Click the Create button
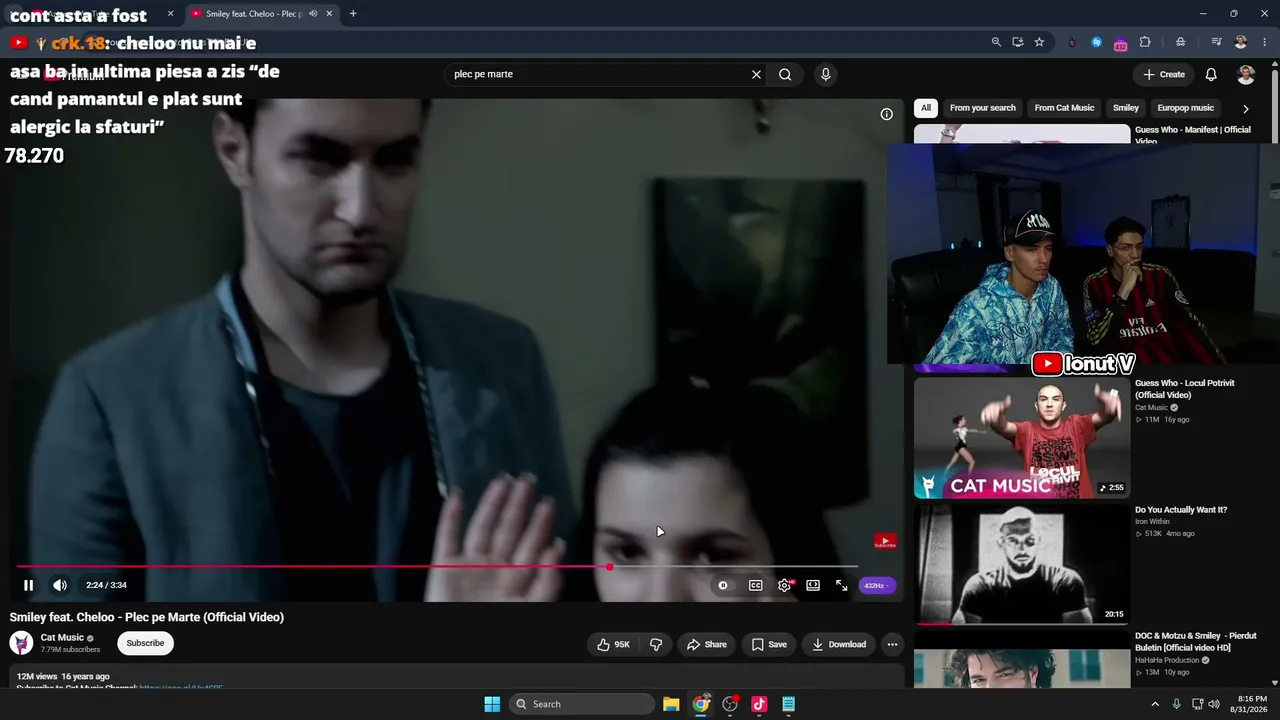Screen dimensions: 1280x720 coord(1164,75)
